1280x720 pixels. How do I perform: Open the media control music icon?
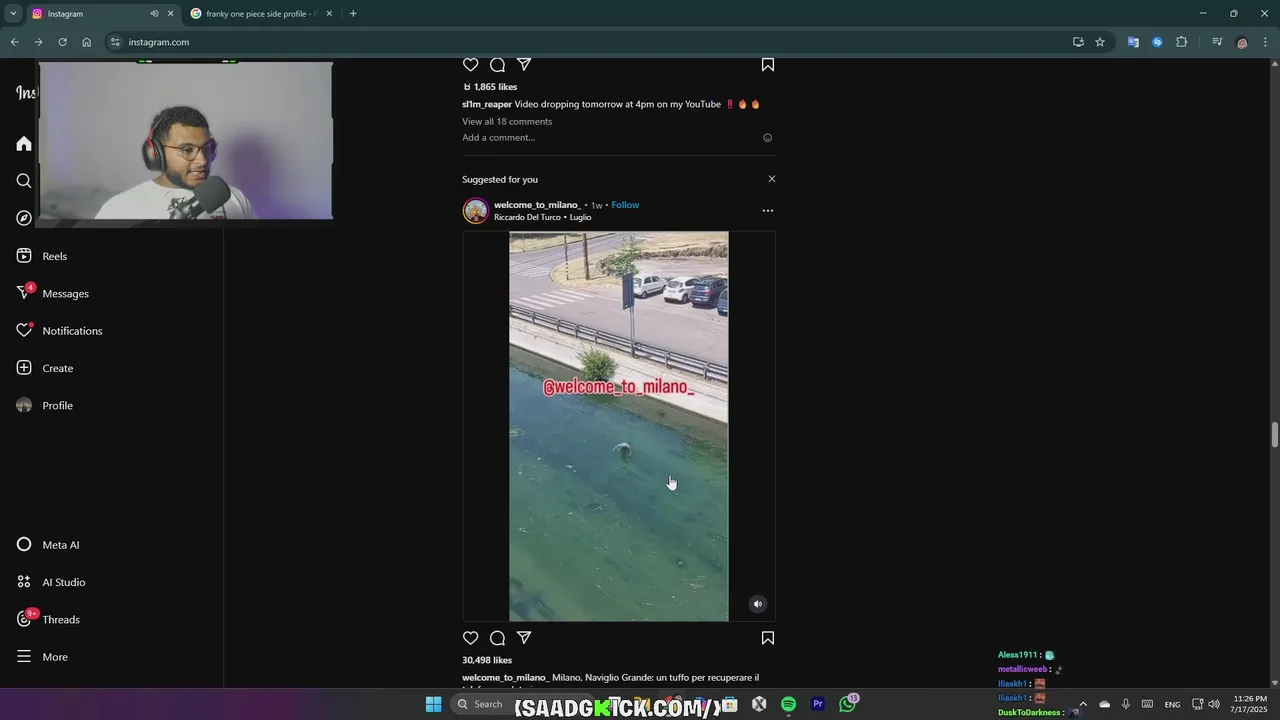point(1217,42)
